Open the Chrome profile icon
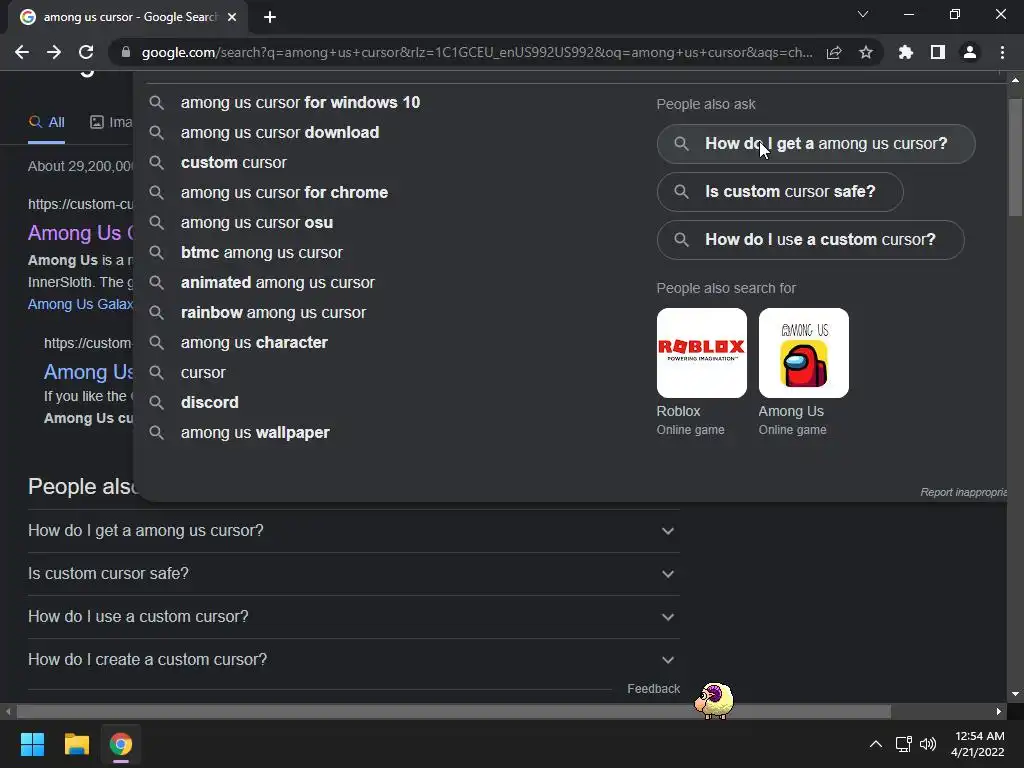This screenshot has width=1024, height=768. 970,52
